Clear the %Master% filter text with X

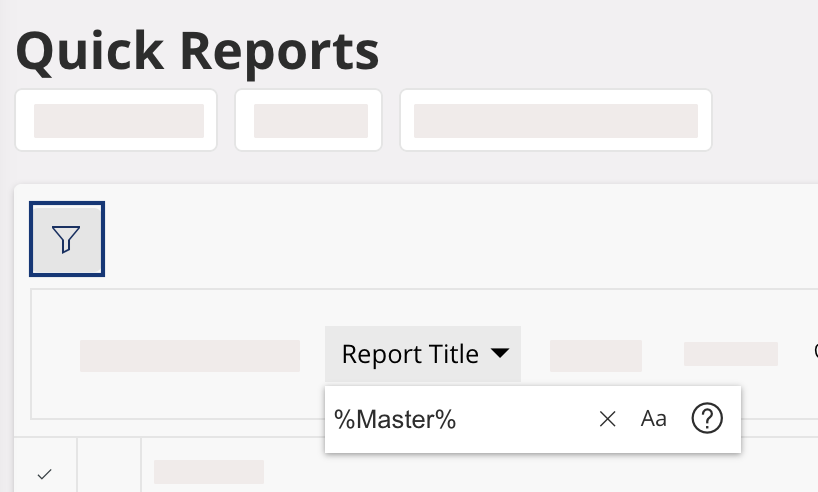[x=607, y=419]
